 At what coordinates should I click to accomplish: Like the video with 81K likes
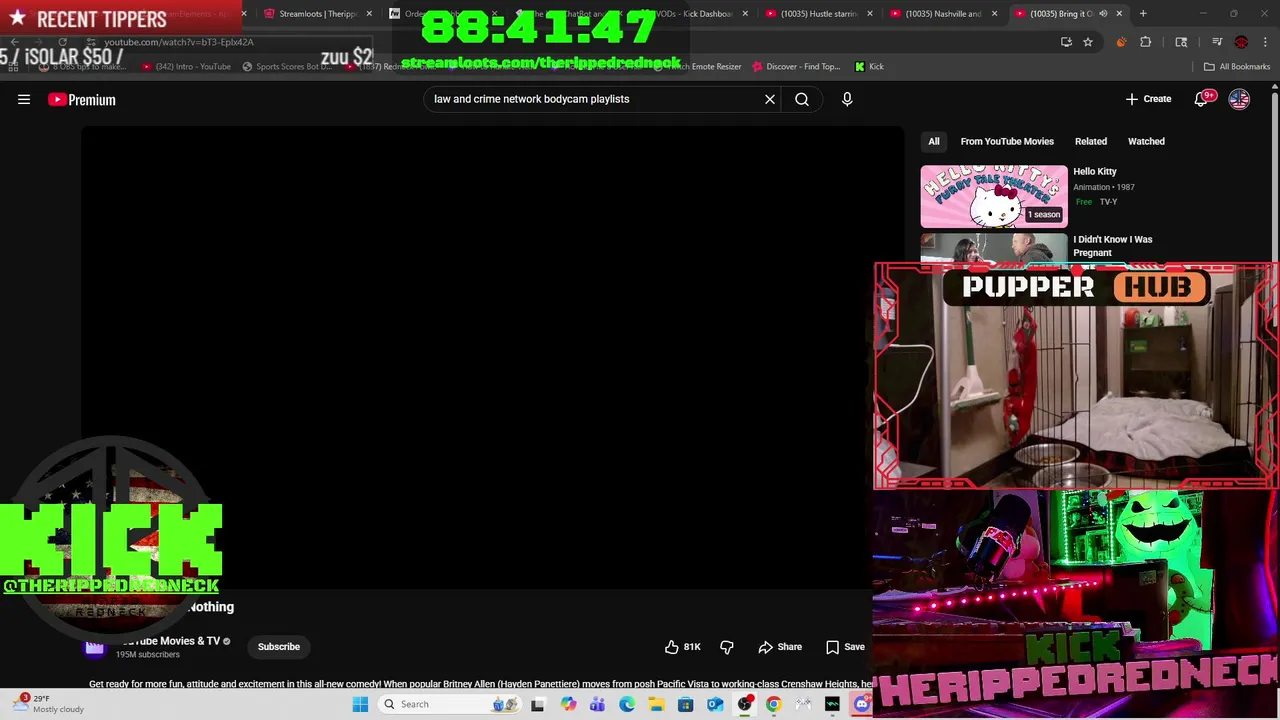tap(683, 647)
